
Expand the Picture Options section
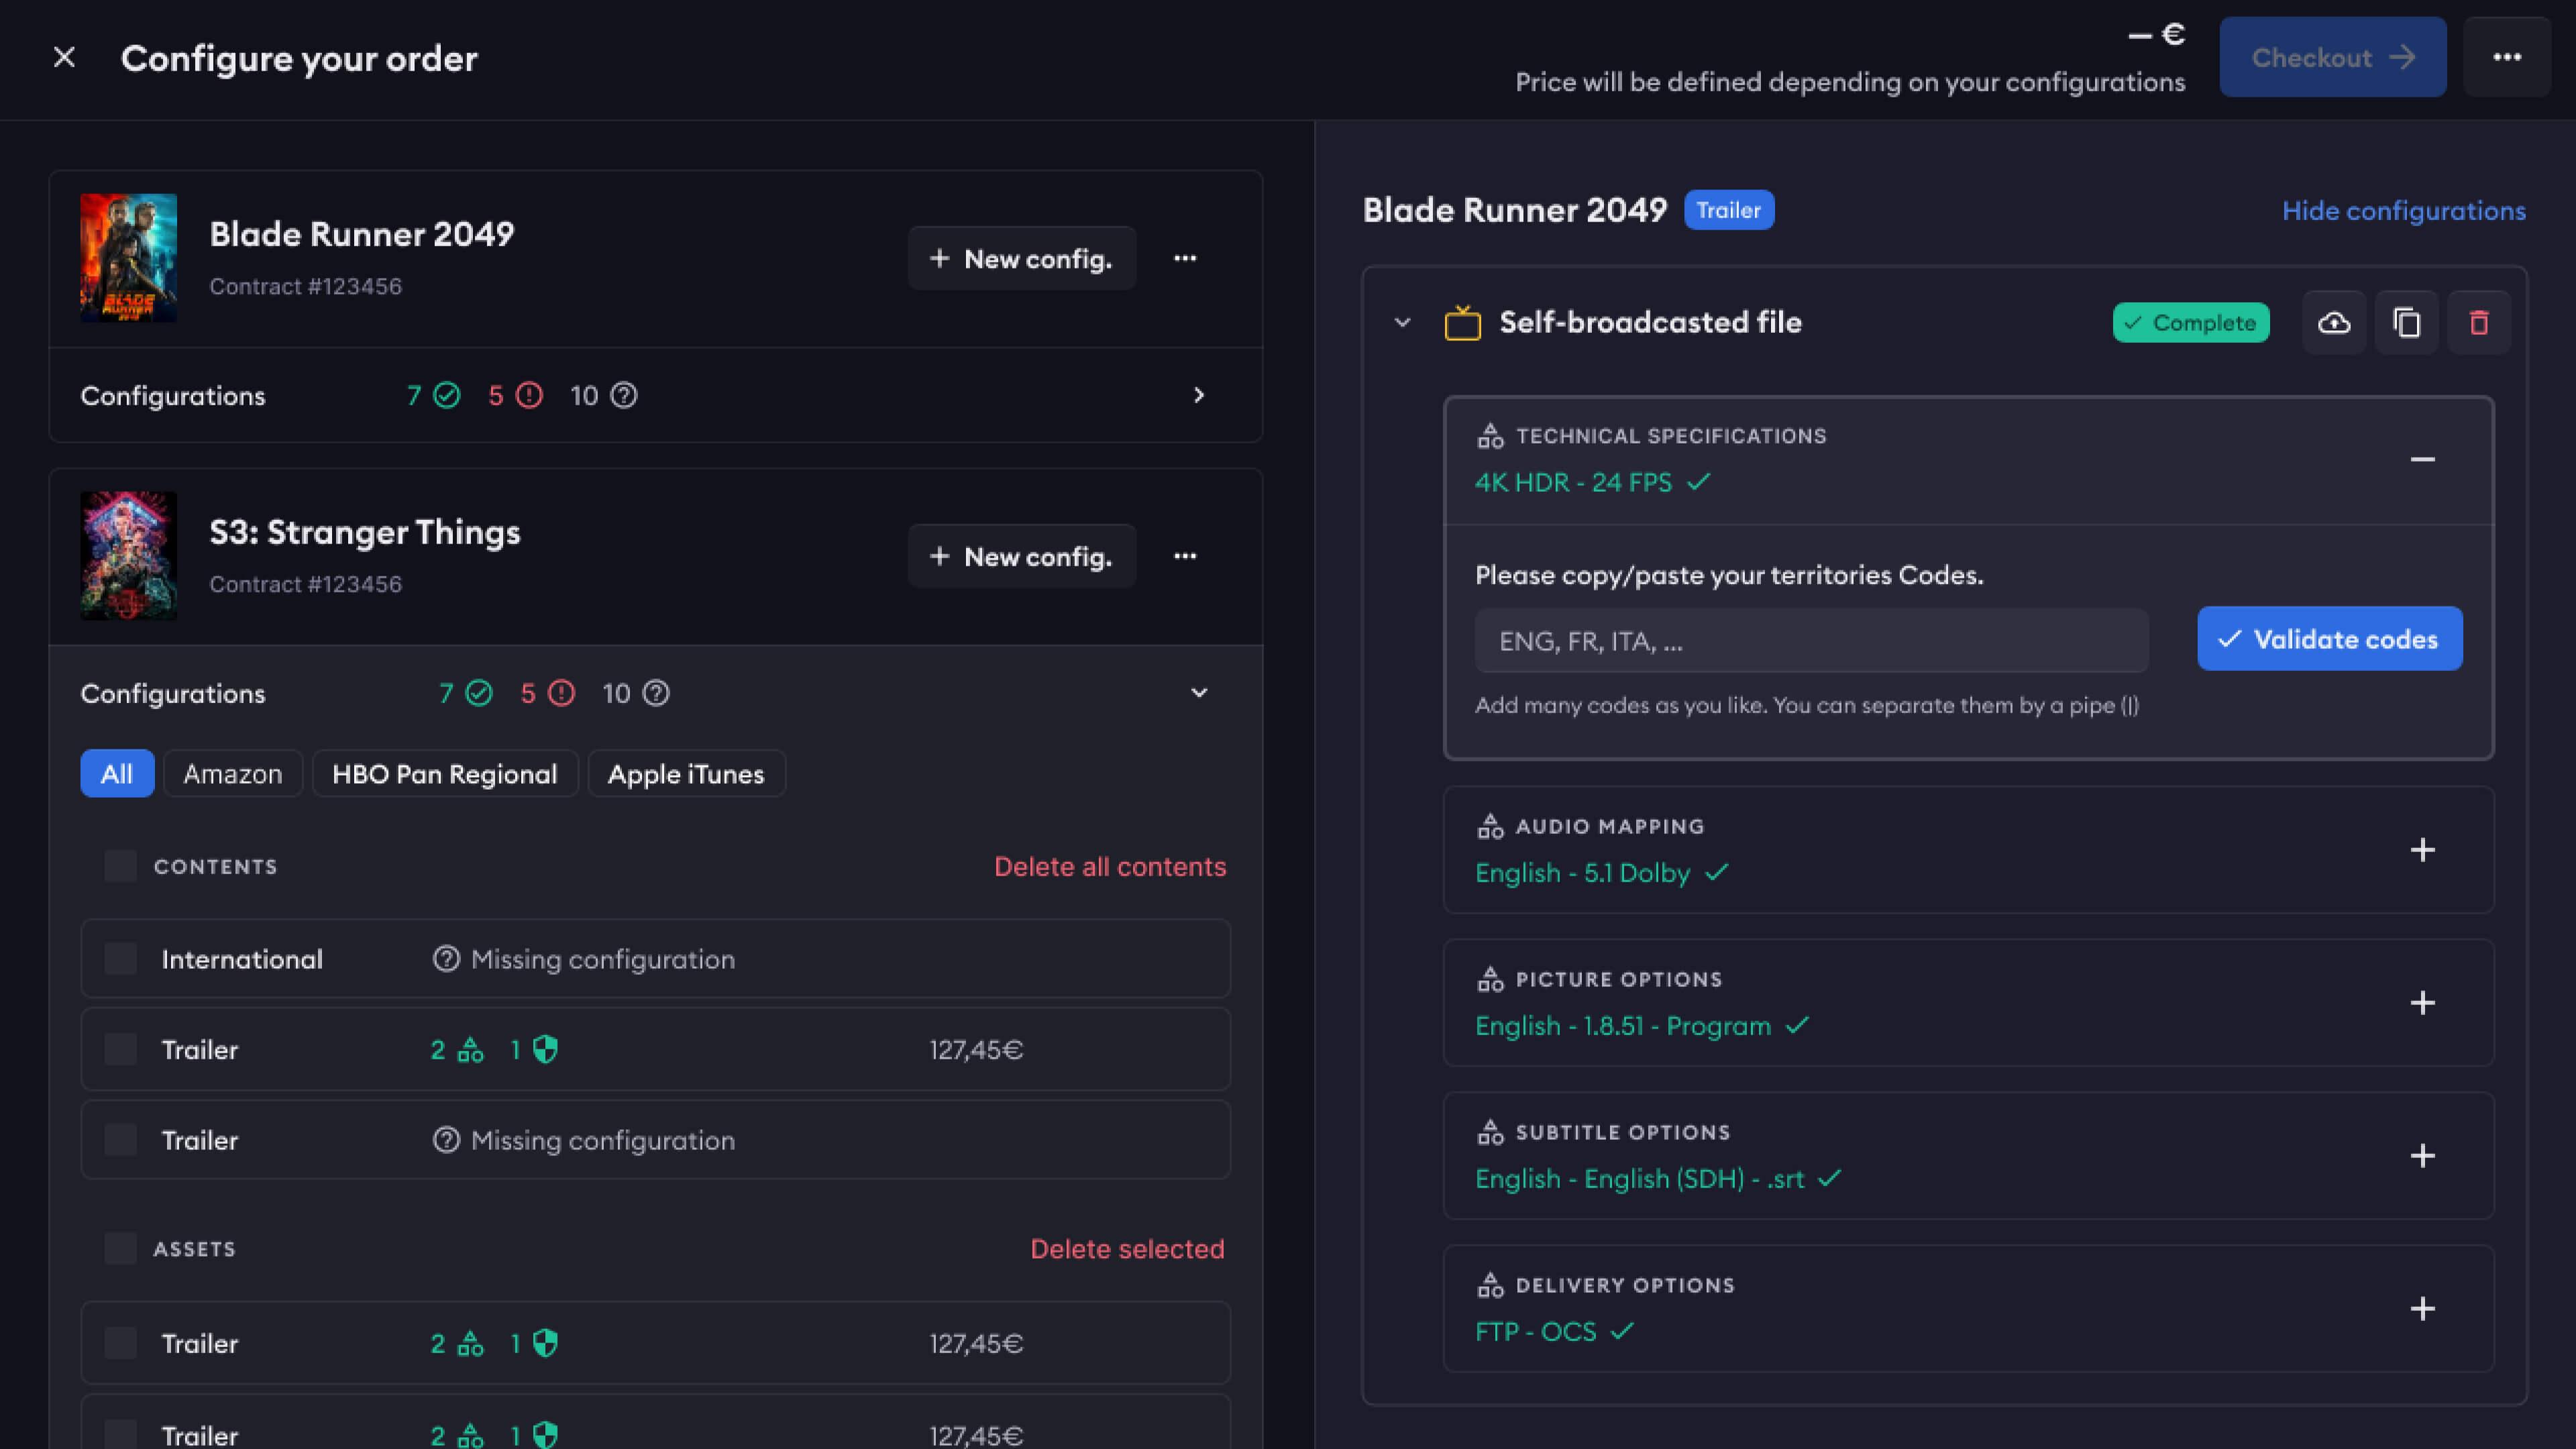[x=2422, y=1003]
